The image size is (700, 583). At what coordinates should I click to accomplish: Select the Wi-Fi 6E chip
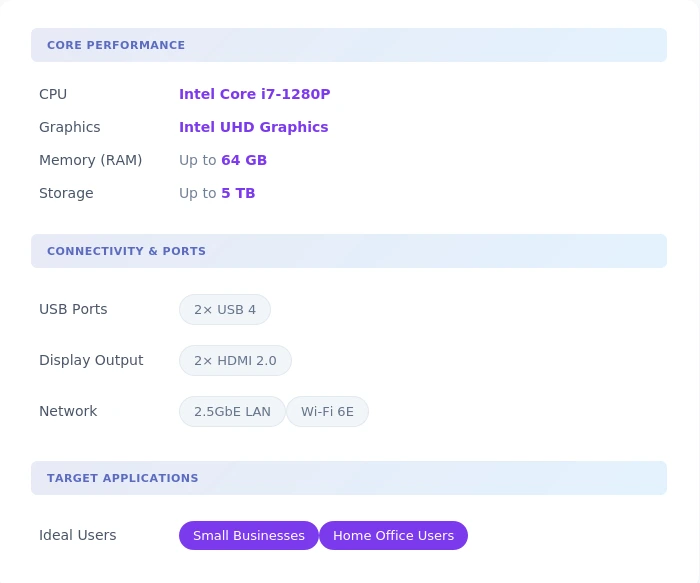(x=327, y=411)
